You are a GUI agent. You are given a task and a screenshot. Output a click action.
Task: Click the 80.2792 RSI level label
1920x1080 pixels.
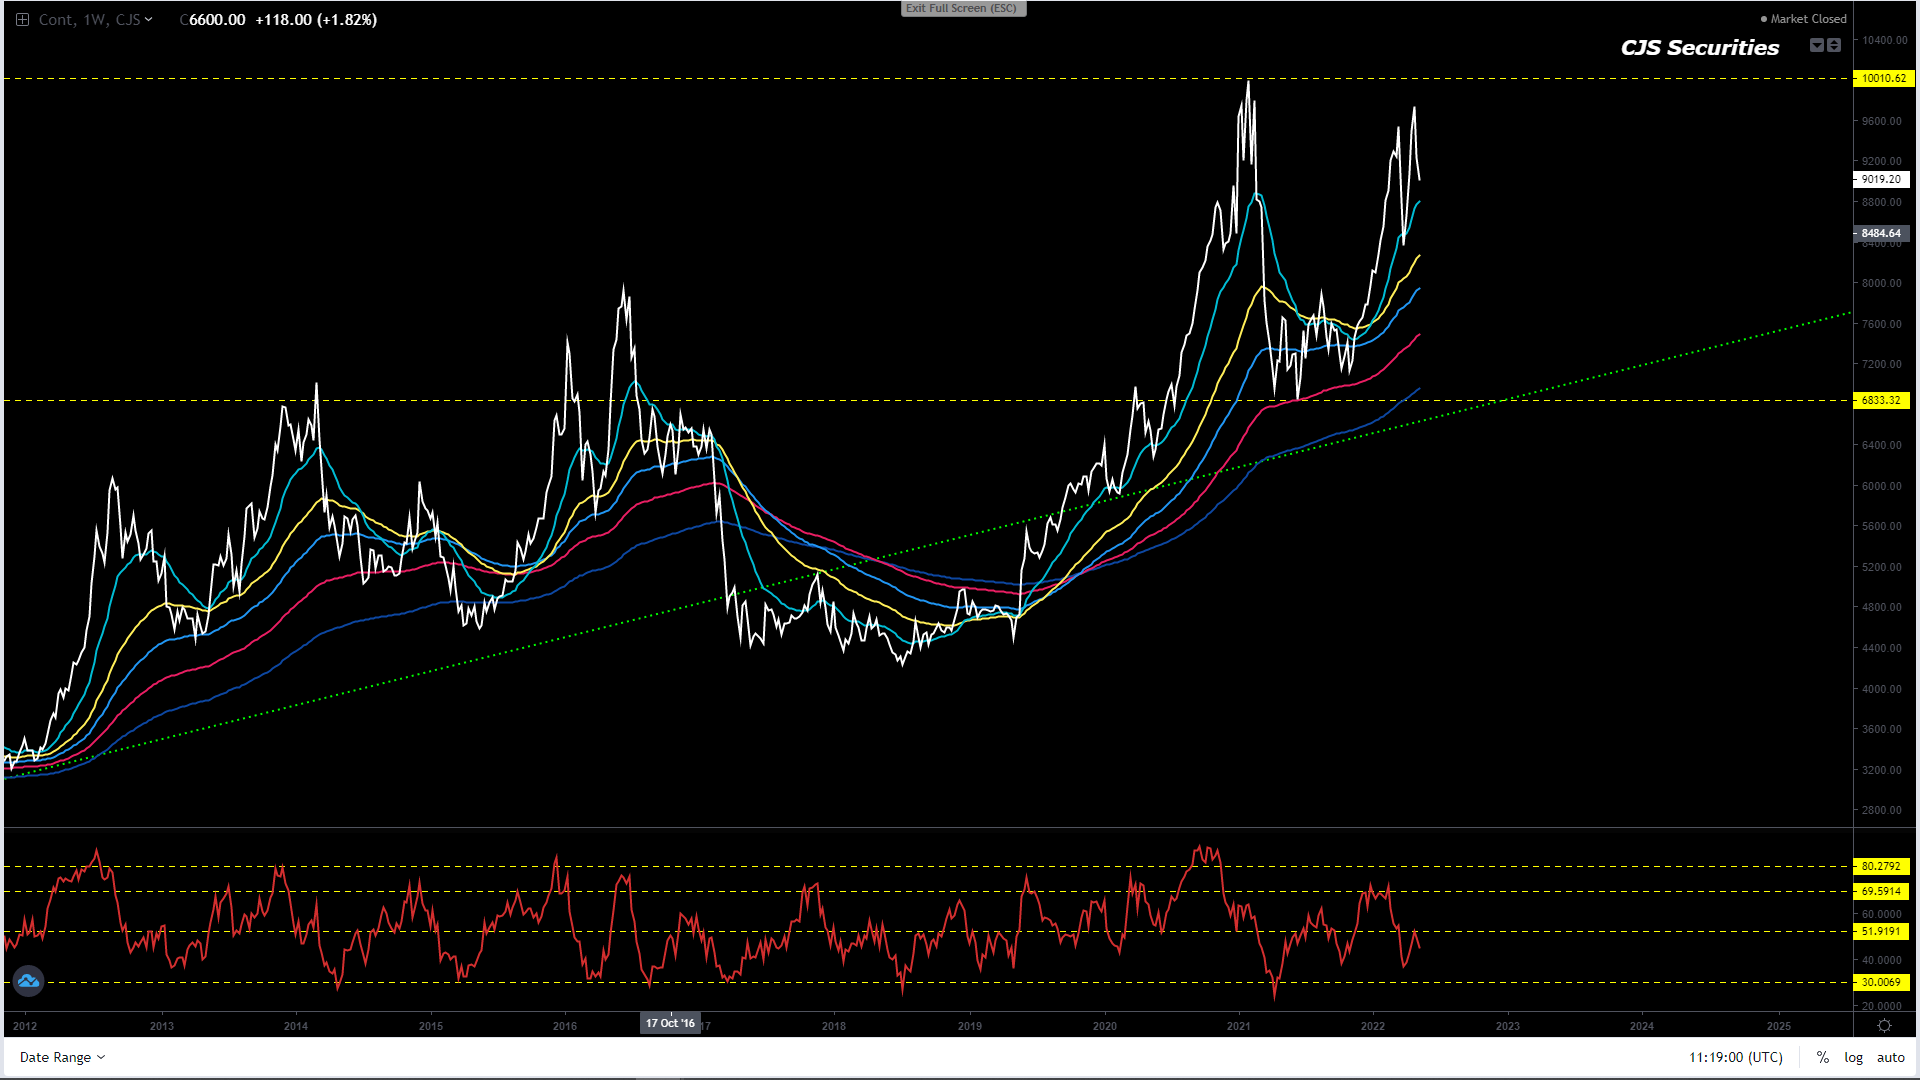(1880, 866)
